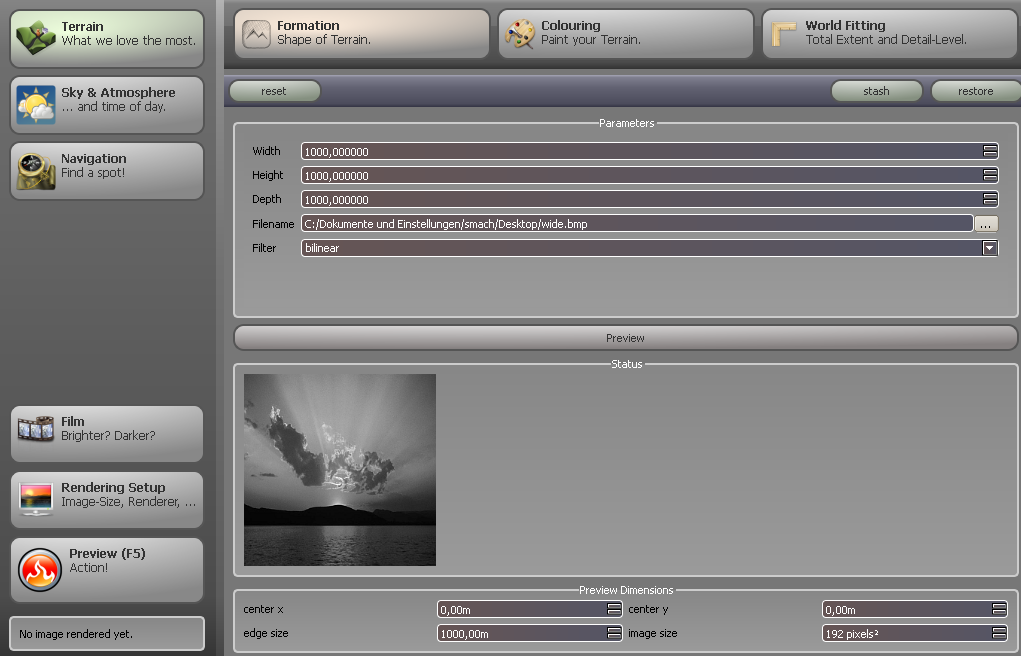1021x656 pixels.
Task: Open the Rendering Setup section label
Action: pyautogui.click(x=113, y=487)
